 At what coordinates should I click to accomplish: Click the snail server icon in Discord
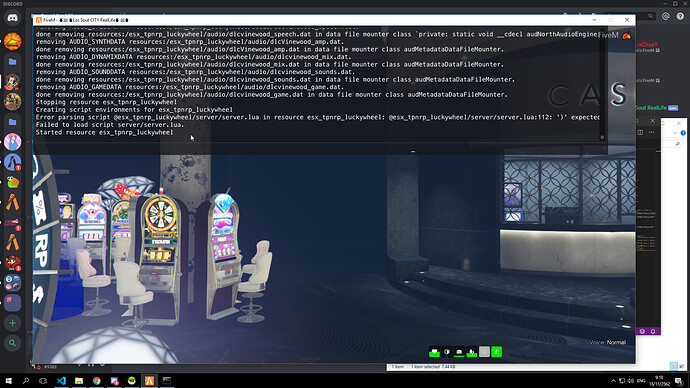tap(12, 182)
